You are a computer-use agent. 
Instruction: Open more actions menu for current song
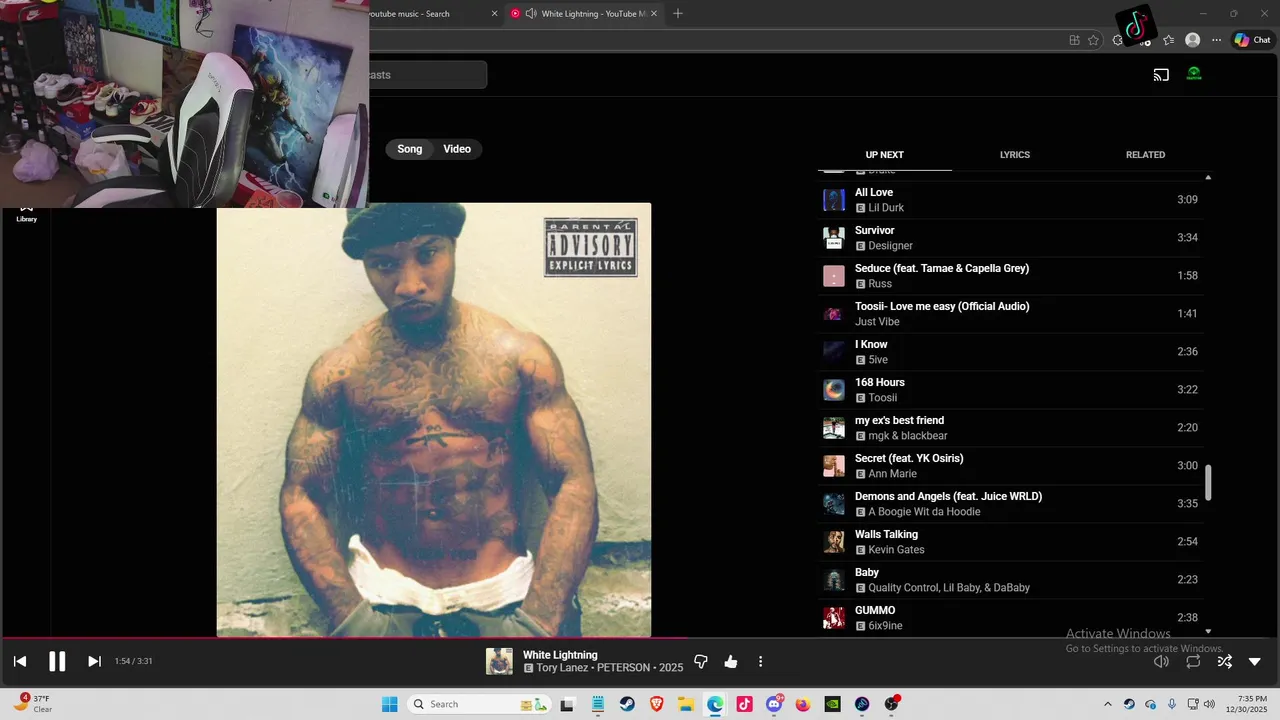click(x=760, y=661)
